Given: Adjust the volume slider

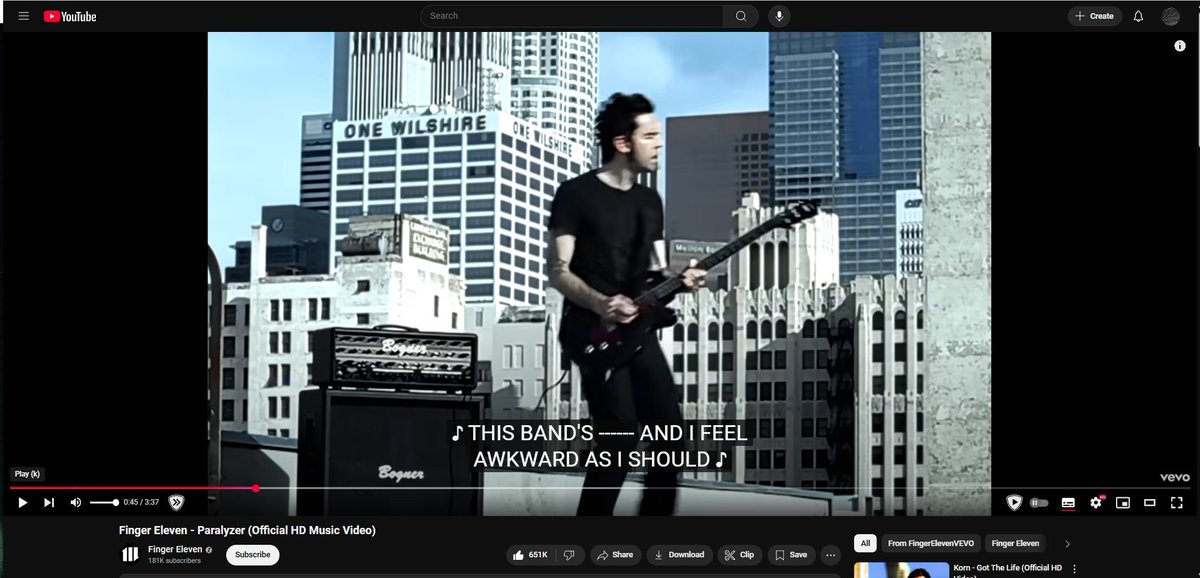Looking at the screenshot, I should 104,502.
